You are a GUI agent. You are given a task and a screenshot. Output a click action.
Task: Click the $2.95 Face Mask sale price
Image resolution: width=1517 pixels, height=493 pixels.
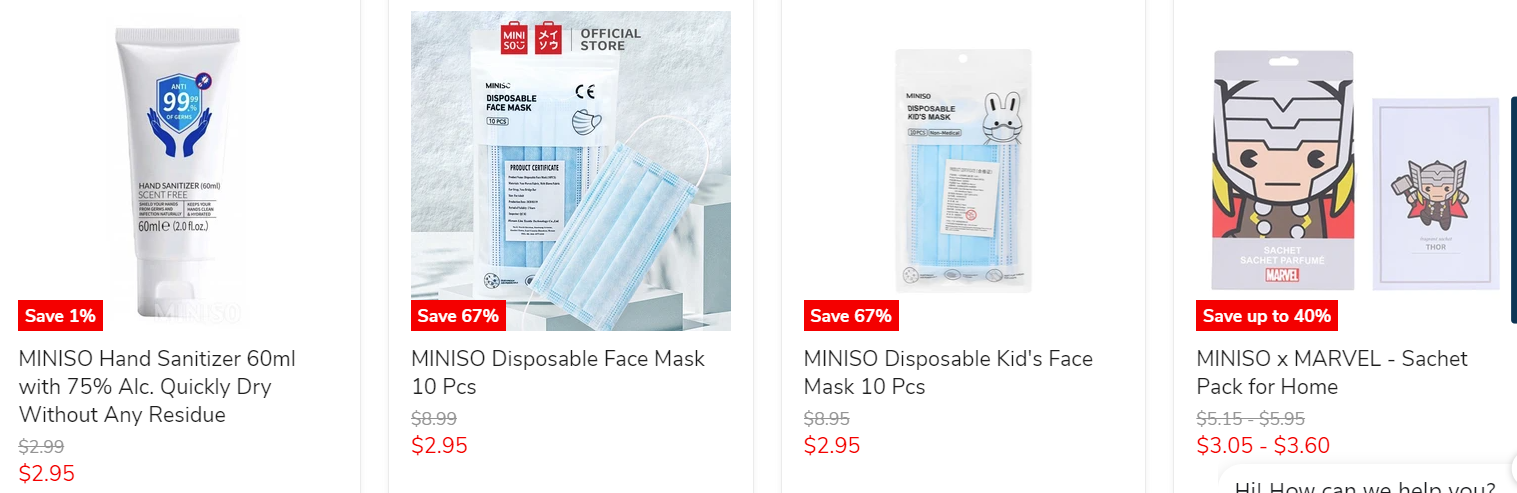(x=439, y=446)
